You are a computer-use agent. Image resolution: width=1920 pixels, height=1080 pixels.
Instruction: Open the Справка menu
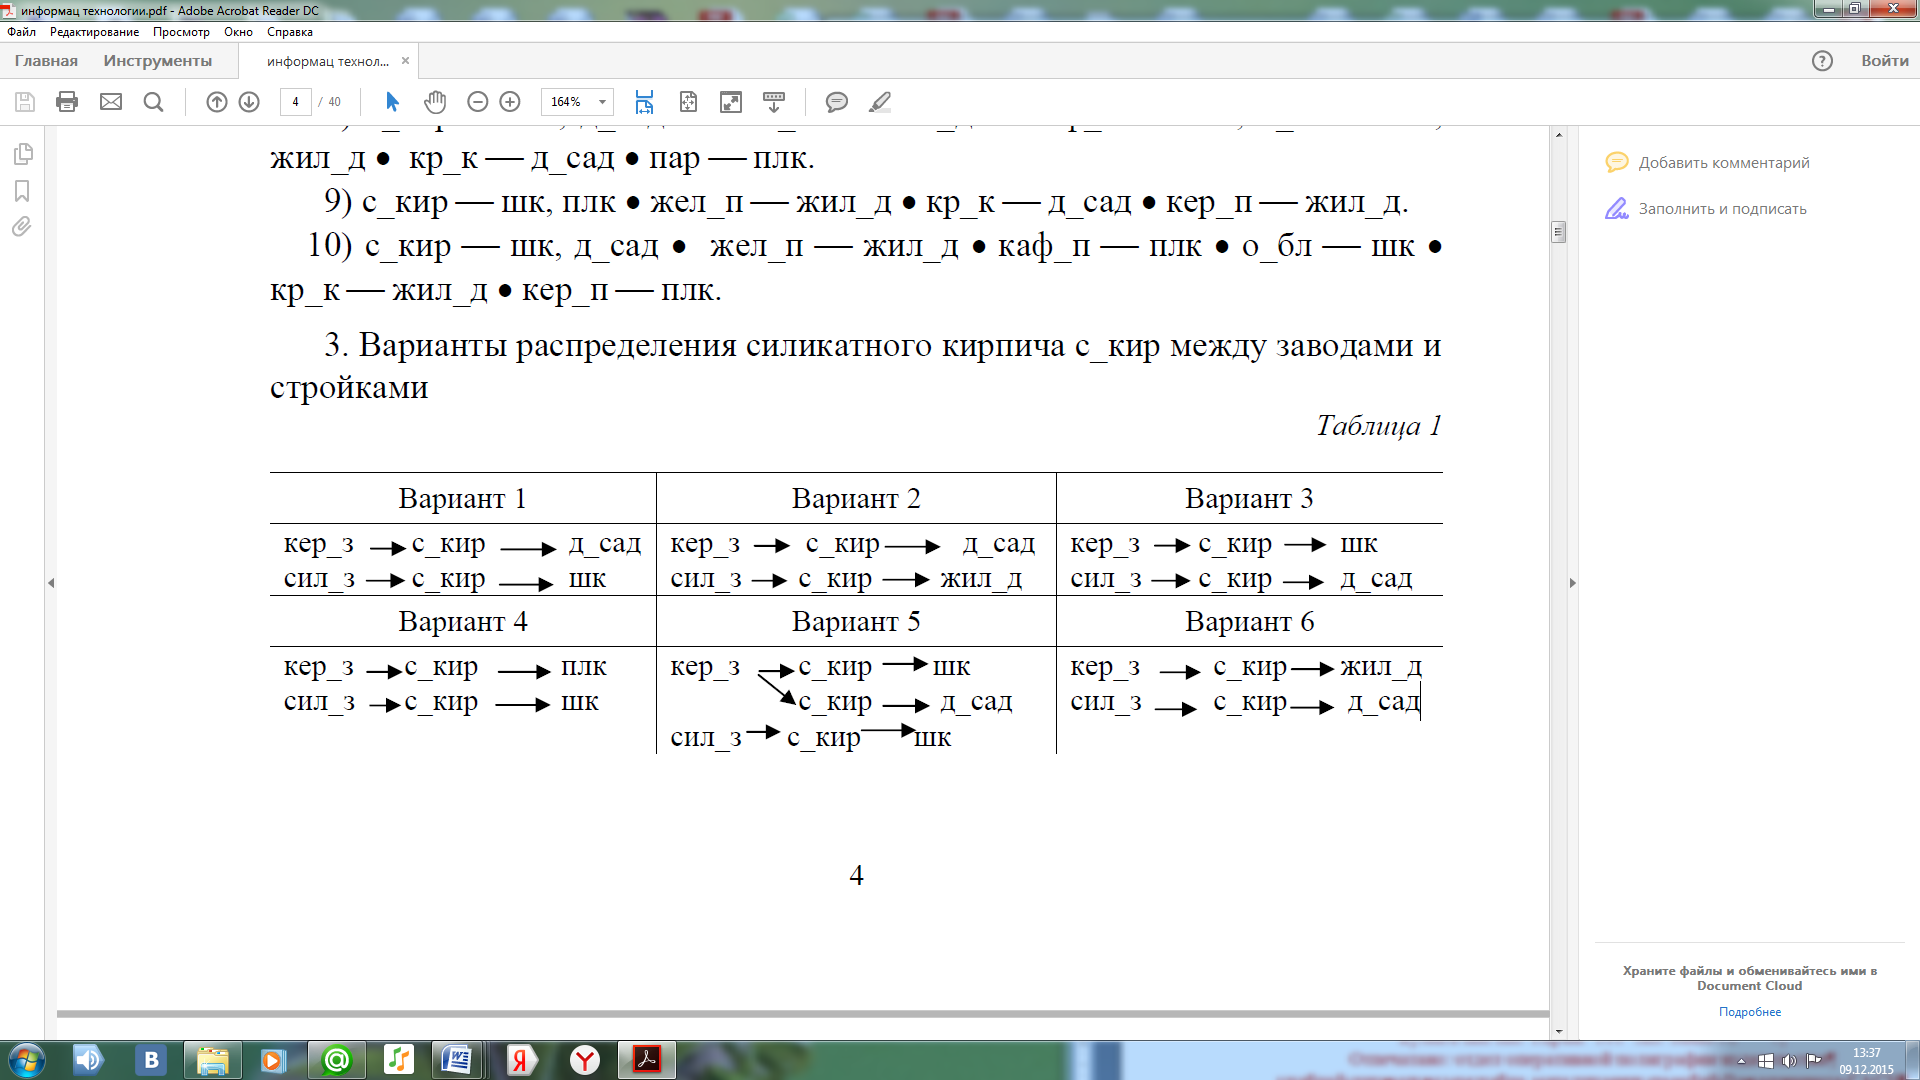[290, 32]
